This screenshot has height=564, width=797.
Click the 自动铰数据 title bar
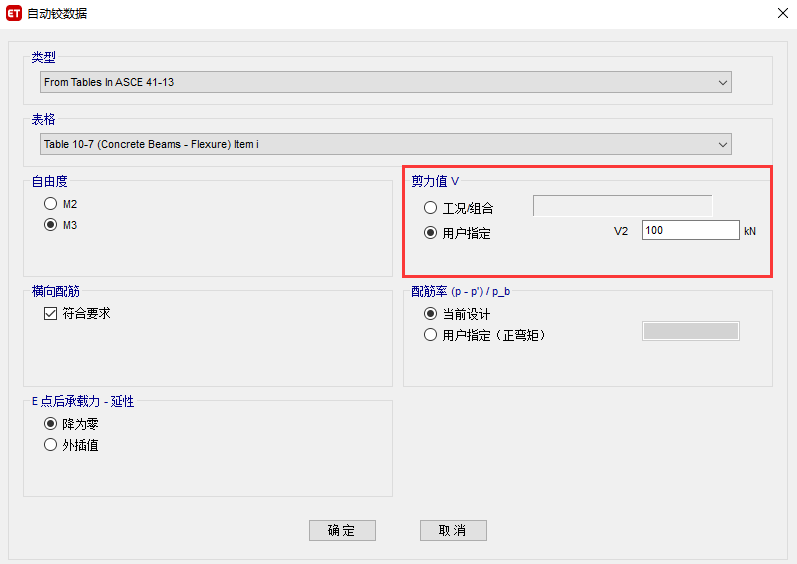tap(400, 14)
